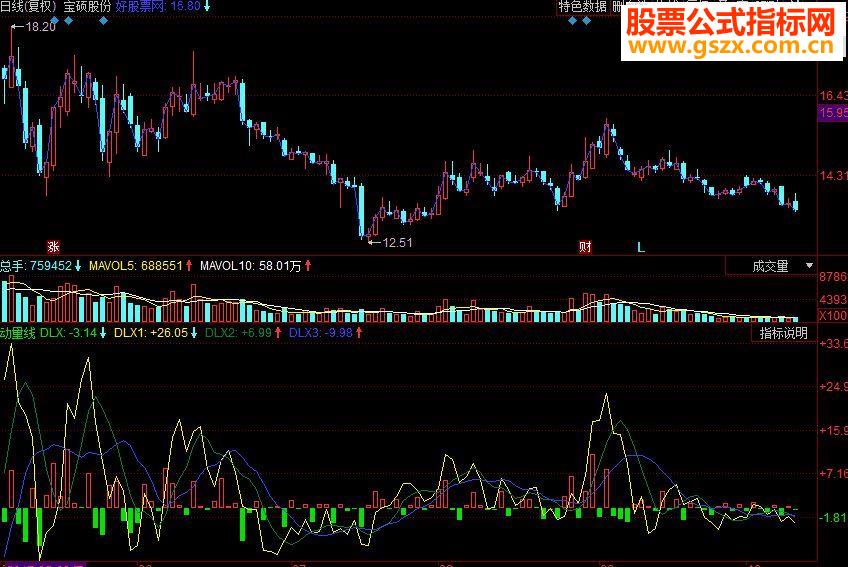Open the 特色数据 menu
The height and width of the screenshot is (567, 848).
click(582, 6)
